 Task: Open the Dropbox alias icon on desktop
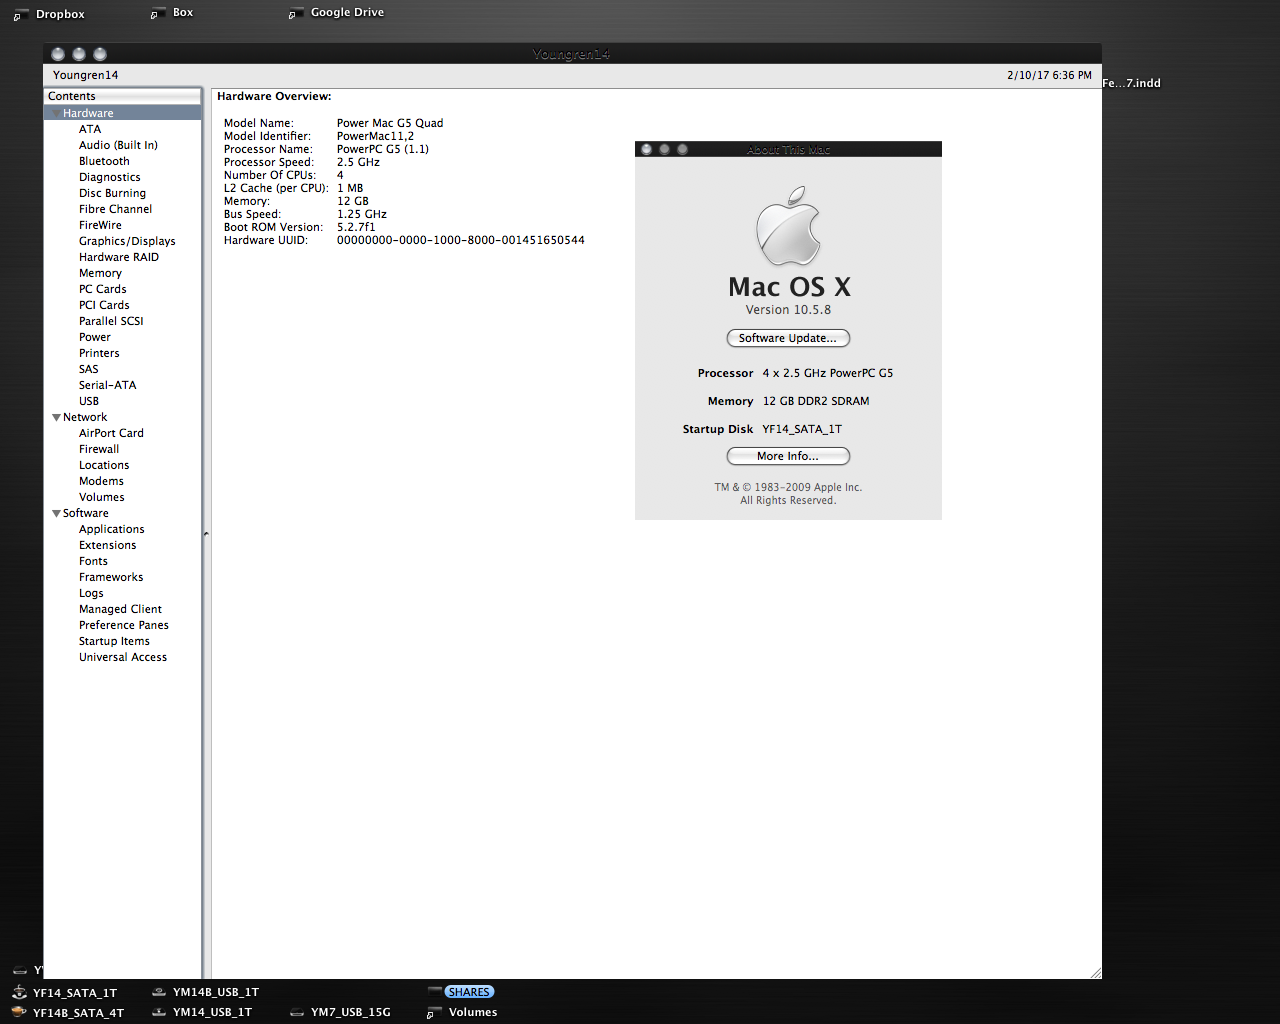[19, 15]
